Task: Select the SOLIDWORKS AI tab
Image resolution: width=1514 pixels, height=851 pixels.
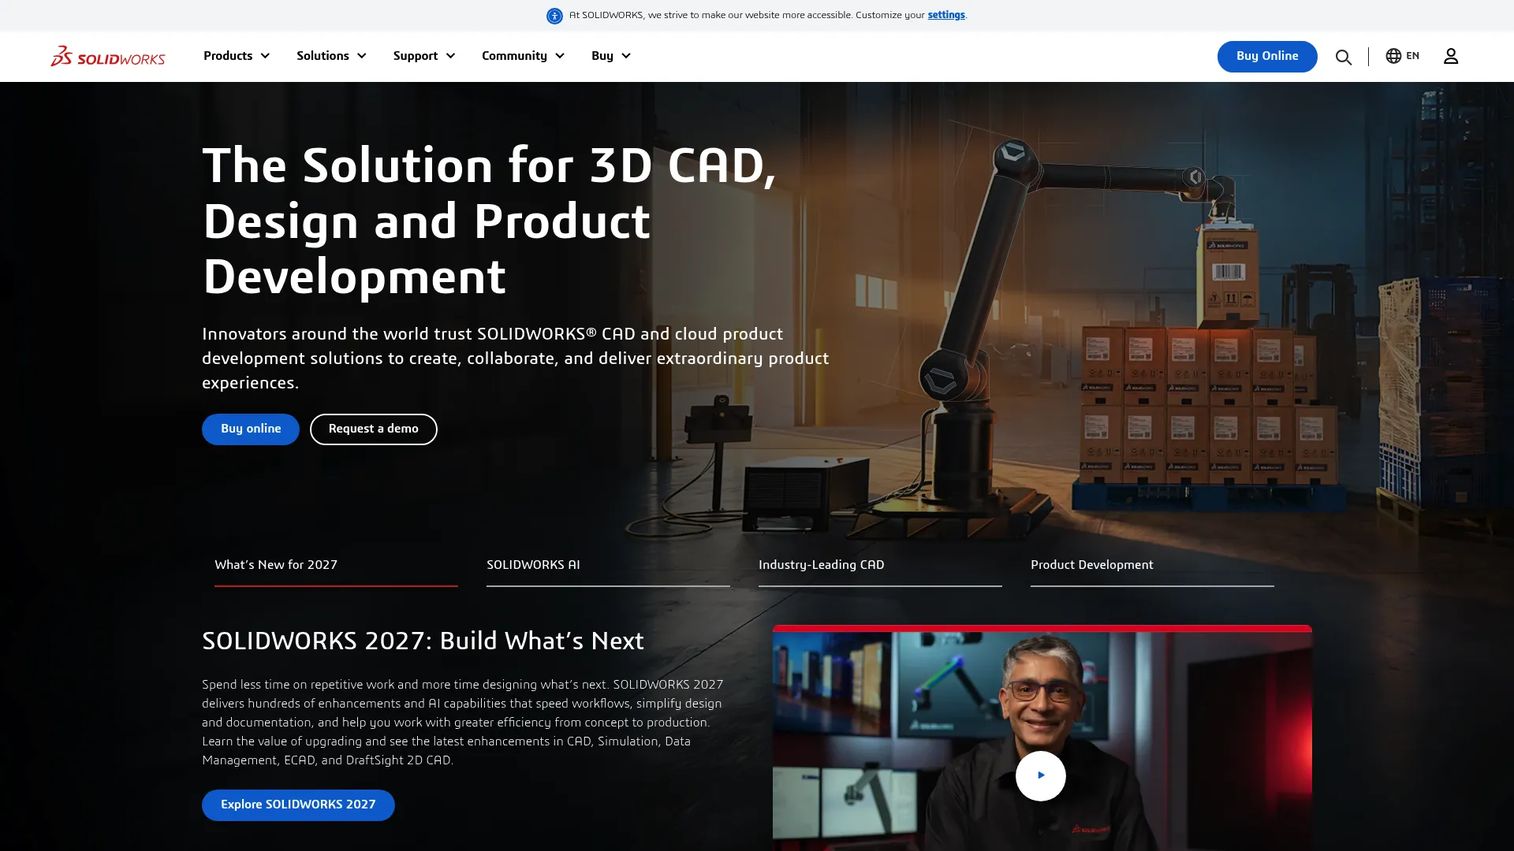Action: click(608, 566)
